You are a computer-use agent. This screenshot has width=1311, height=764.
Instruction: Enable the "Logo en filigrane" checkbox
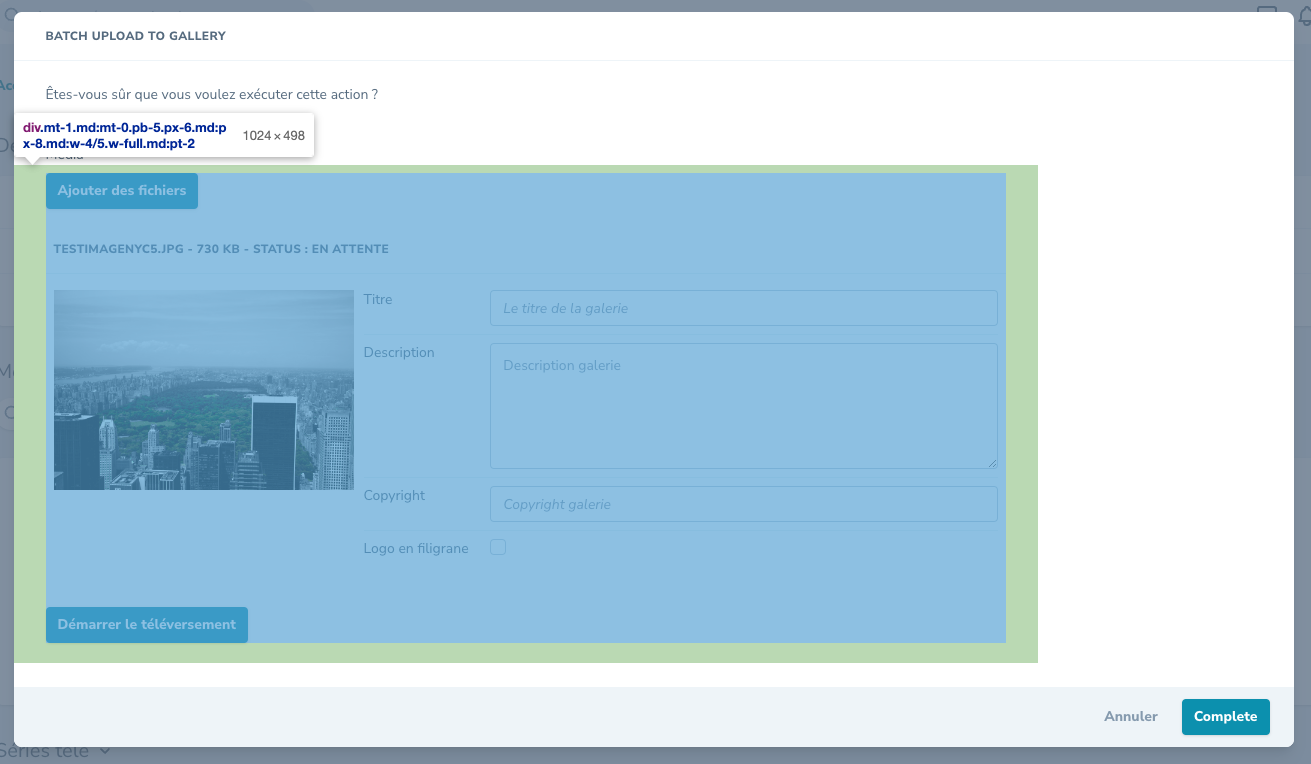(498, 547)
